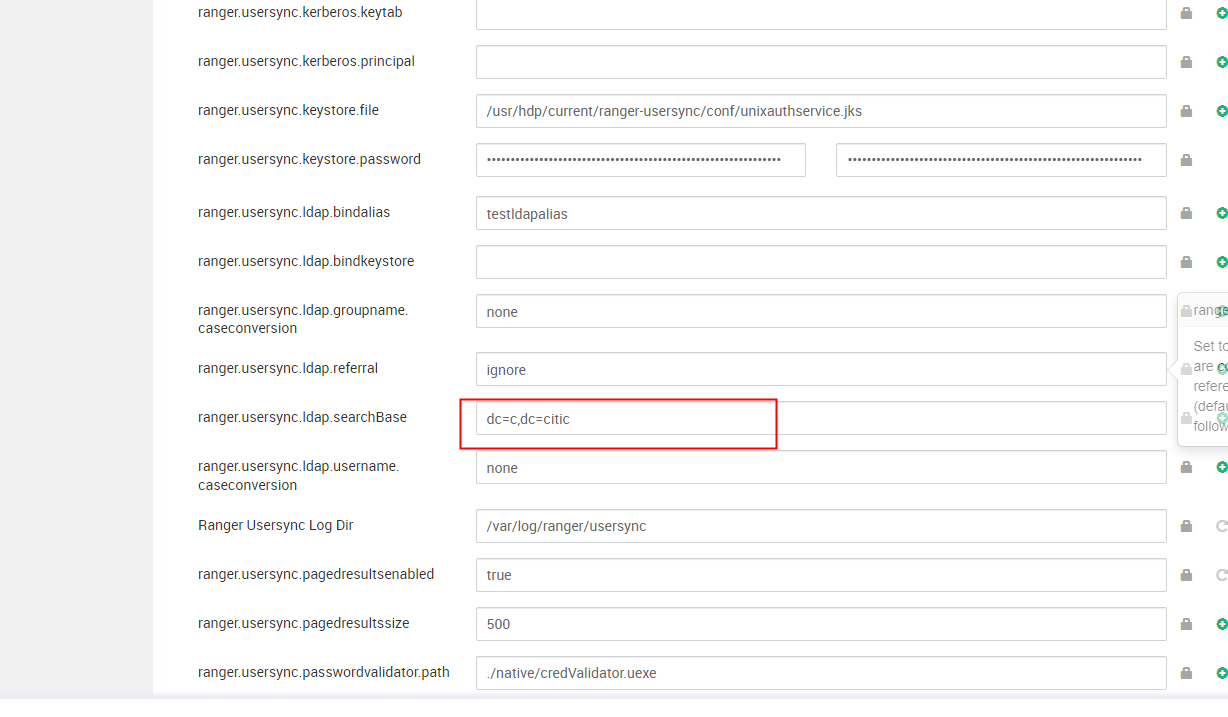
Task: Click the ranger.usersync.ldap.bindkeystore label
Action: 306,261
